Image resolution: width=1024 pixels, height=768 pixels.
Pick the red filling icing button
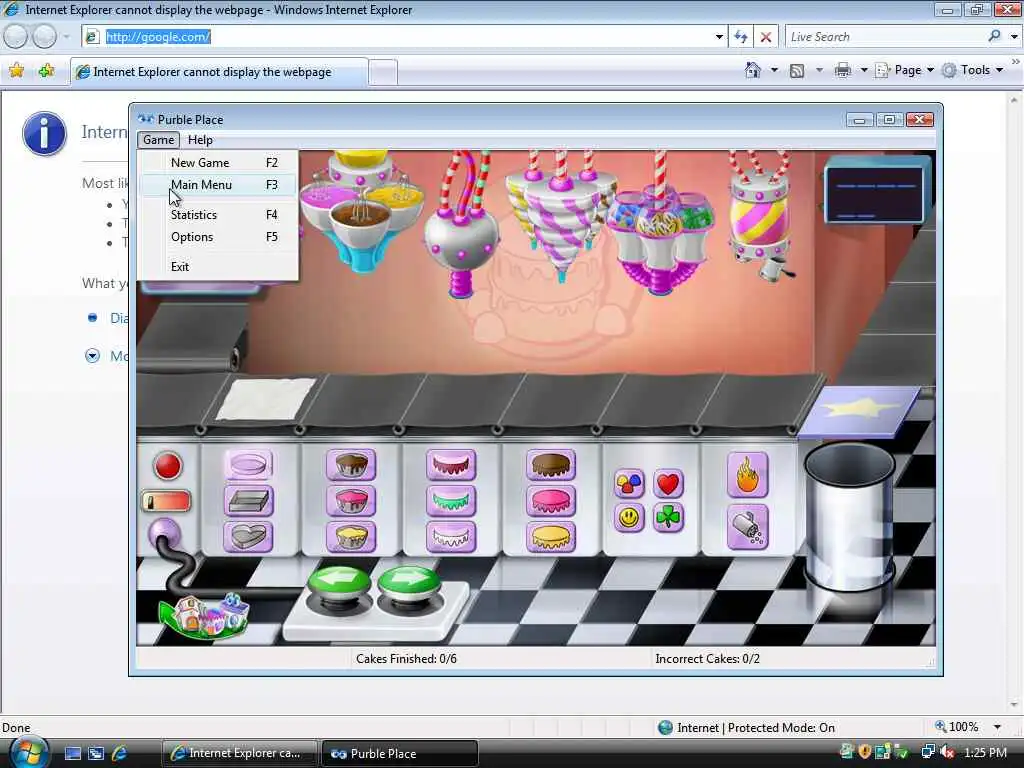point(451,465)
